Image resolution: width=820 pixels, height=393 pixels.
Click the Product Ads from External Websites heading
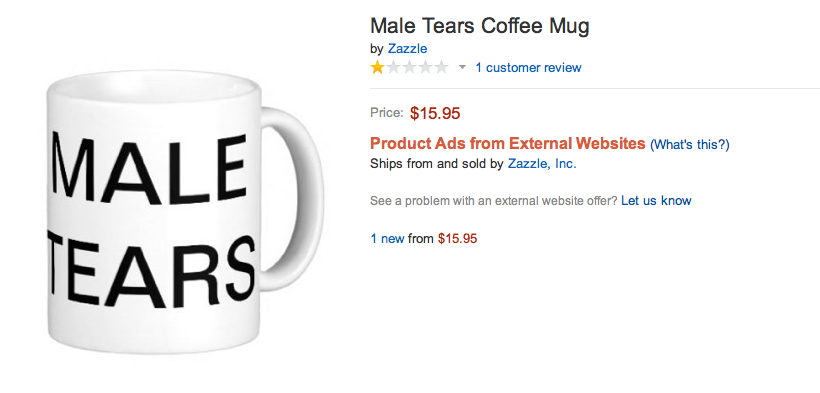[508, 143]
